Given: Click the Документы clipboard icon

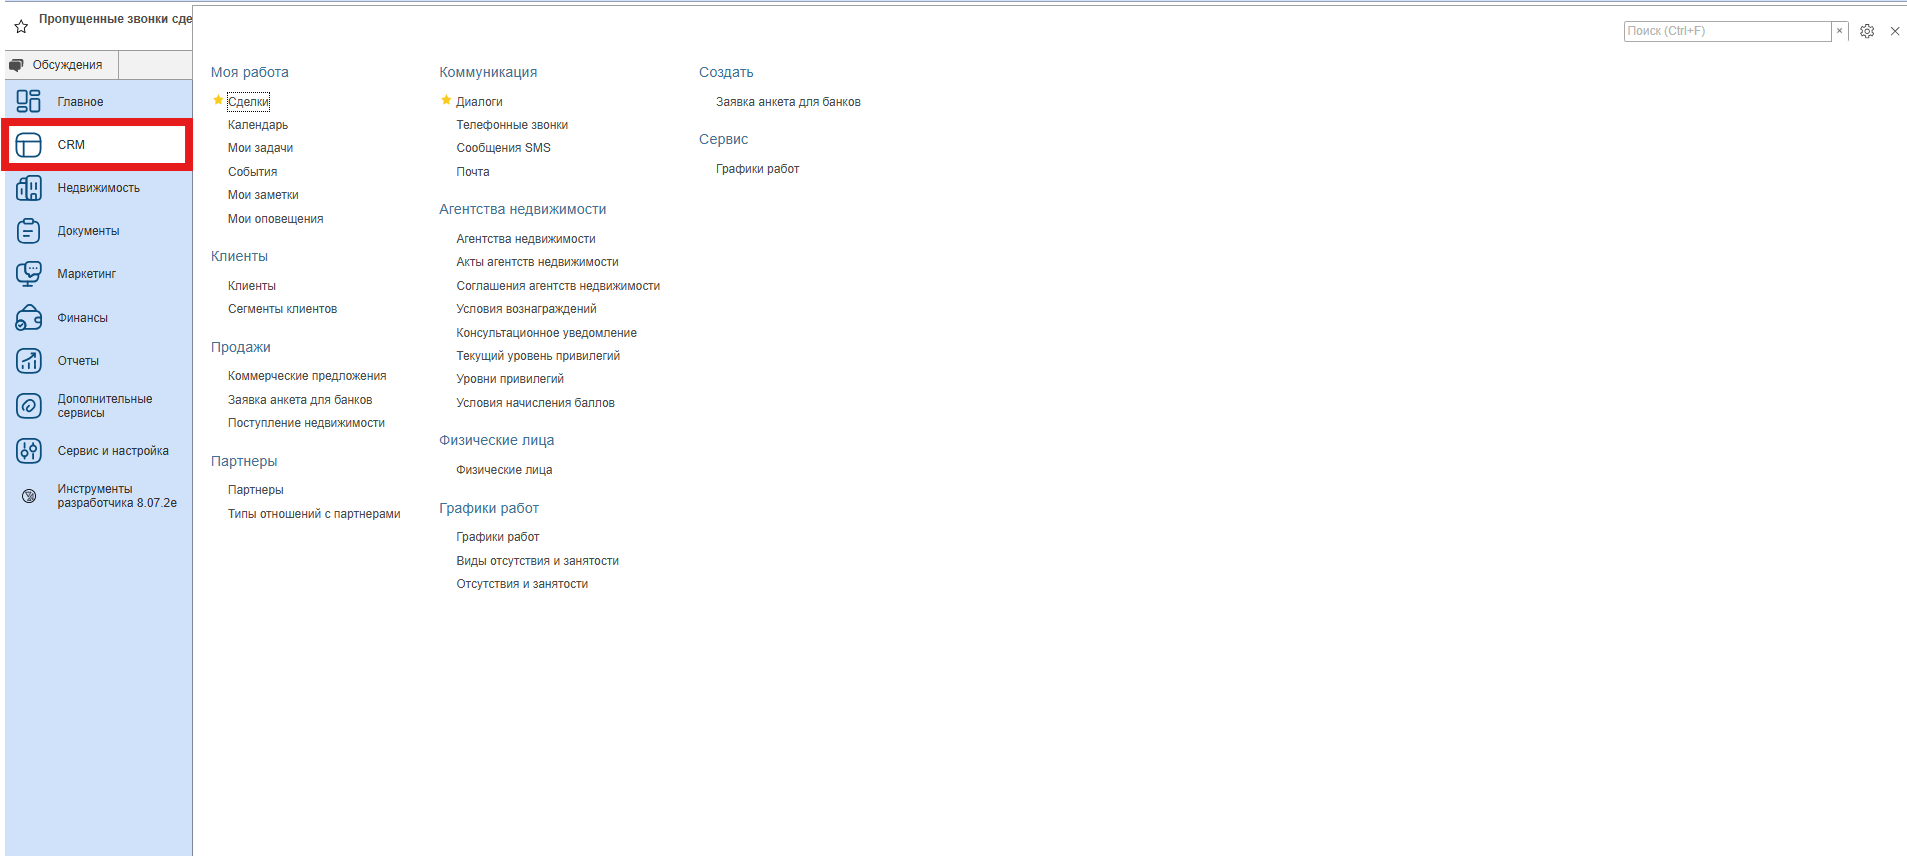Looking at the screenshot, I should (28, 231).
